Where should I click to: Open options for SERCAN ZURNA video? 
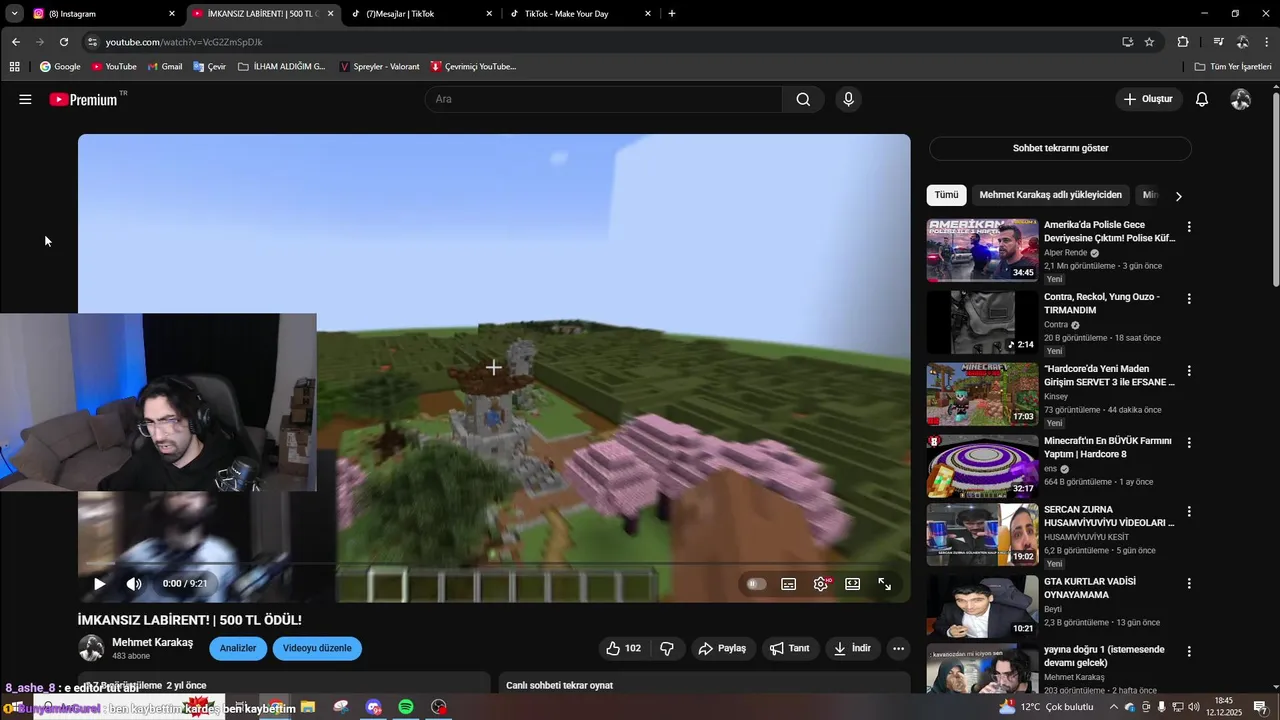coord(1189,511)
